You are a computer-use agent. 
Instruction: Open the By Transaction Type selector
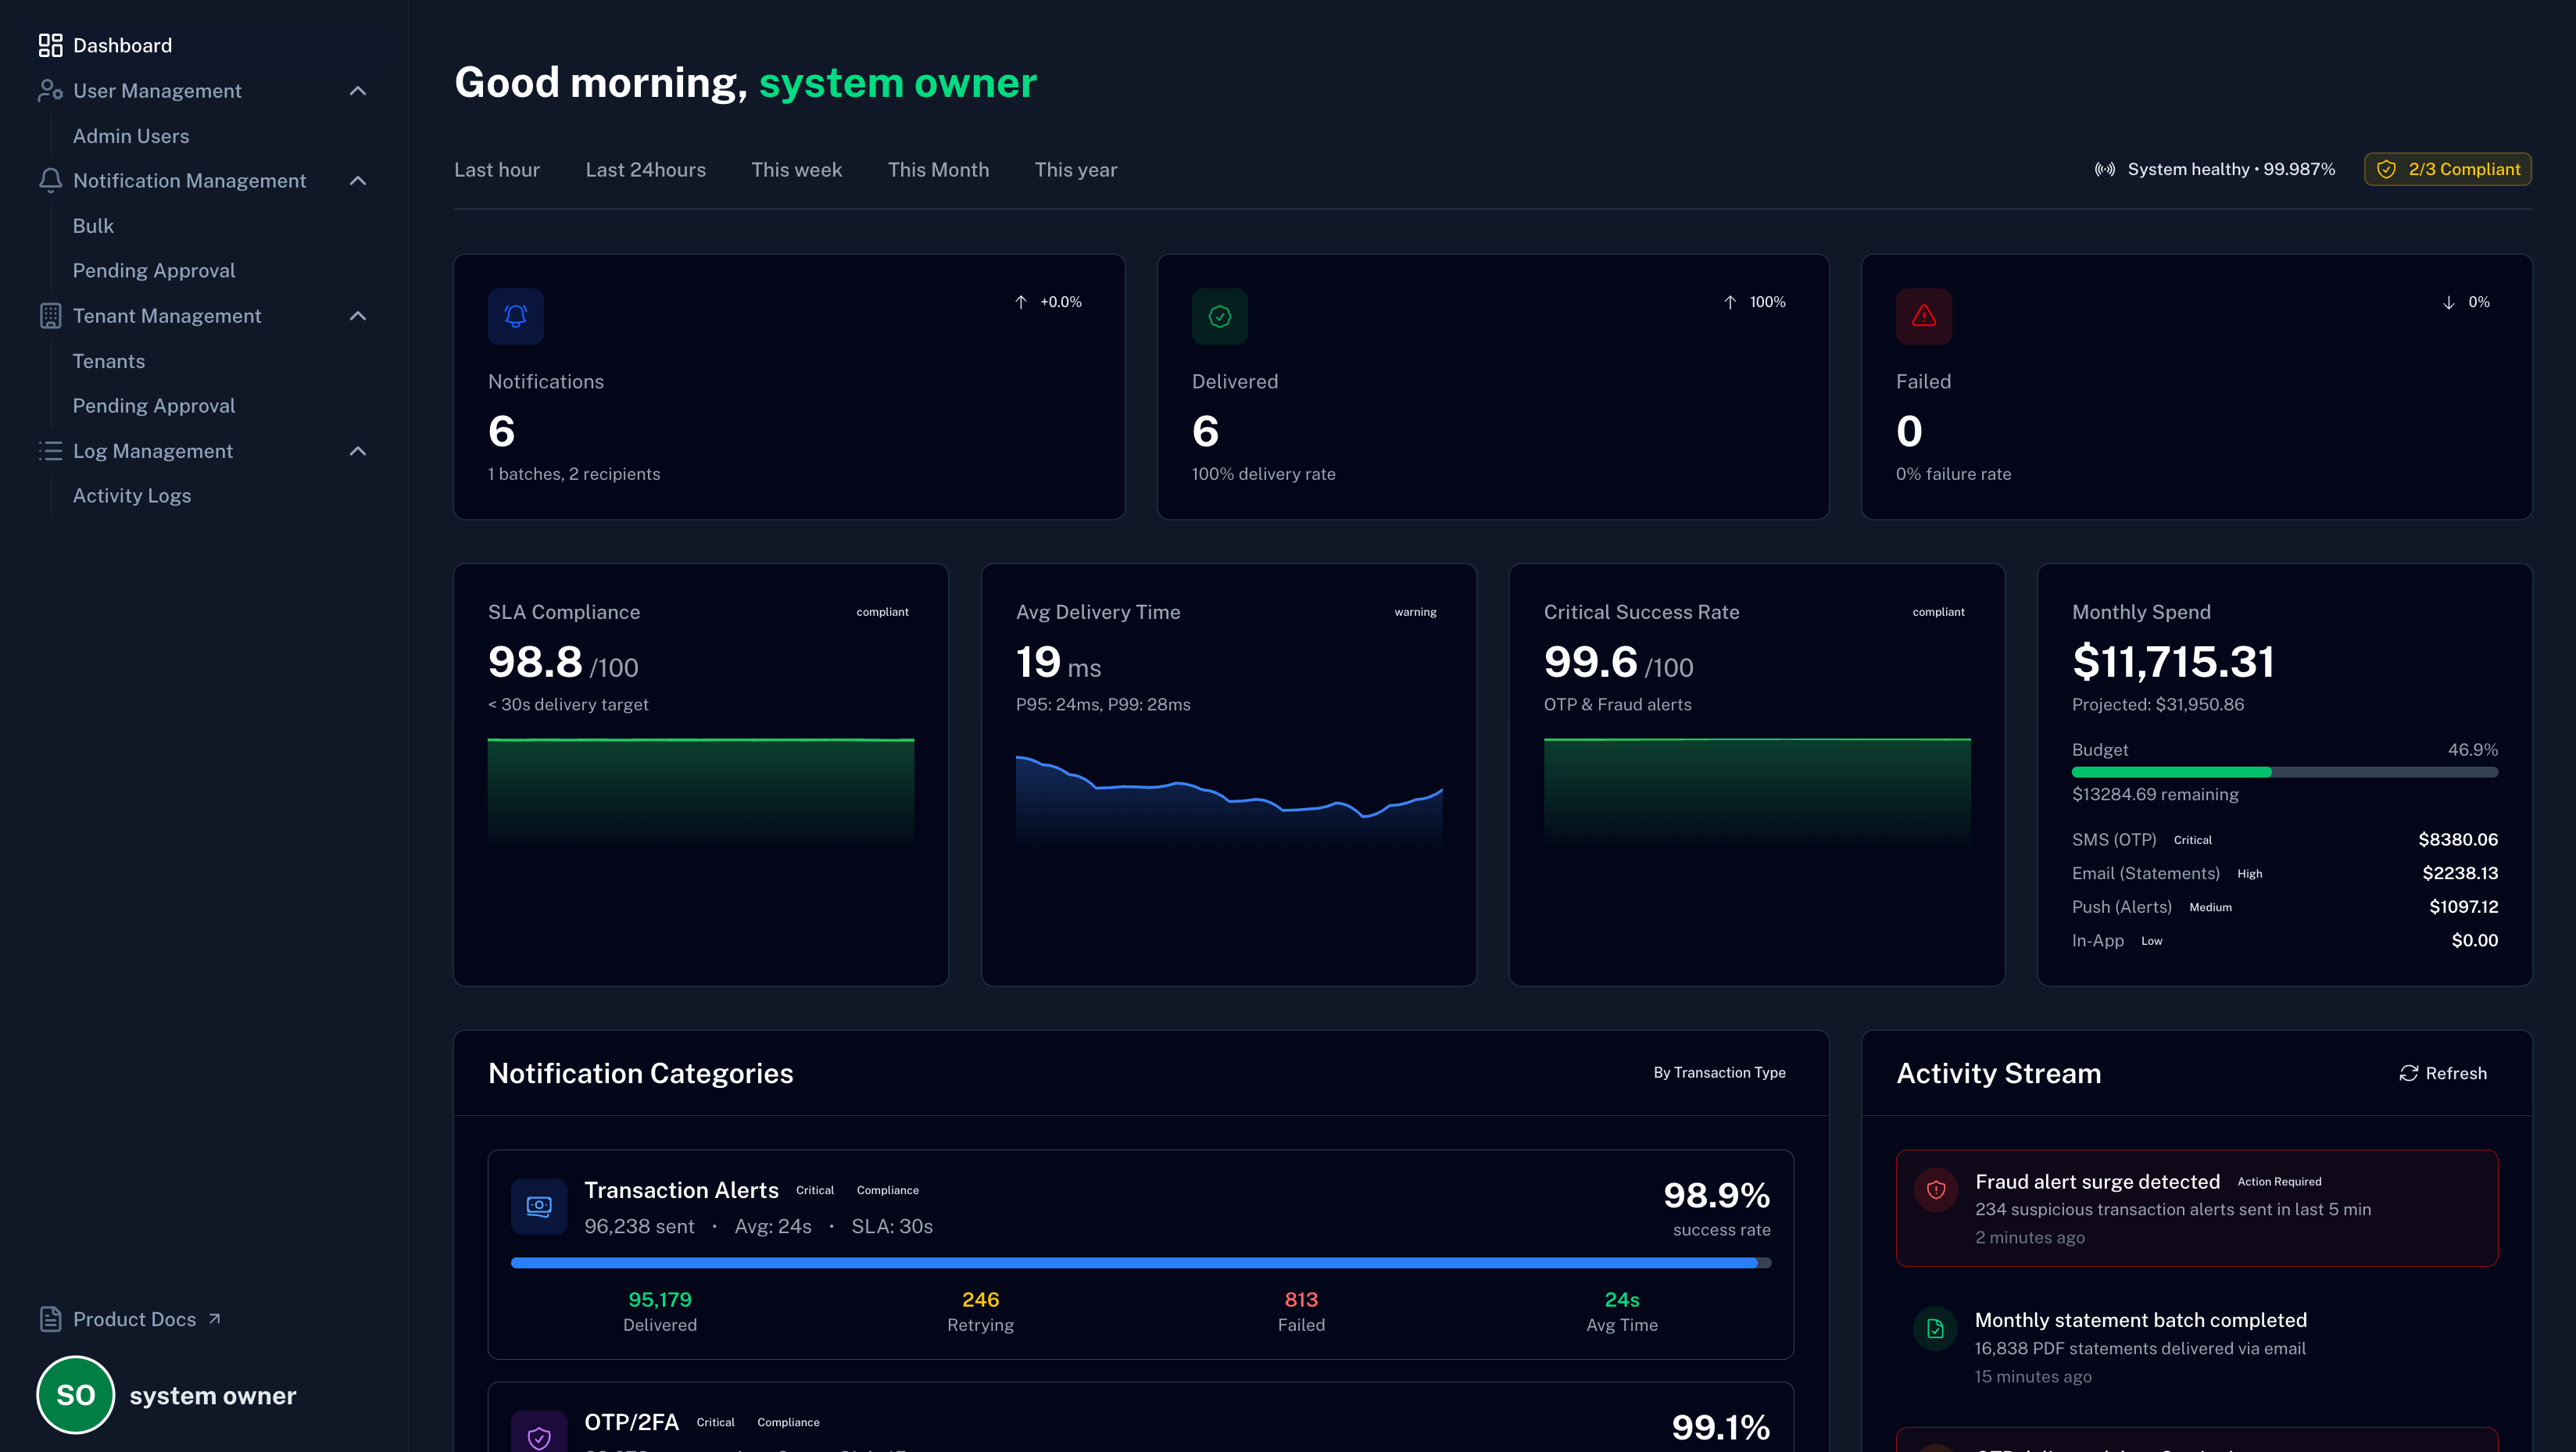click(x=1718, y=1072)
